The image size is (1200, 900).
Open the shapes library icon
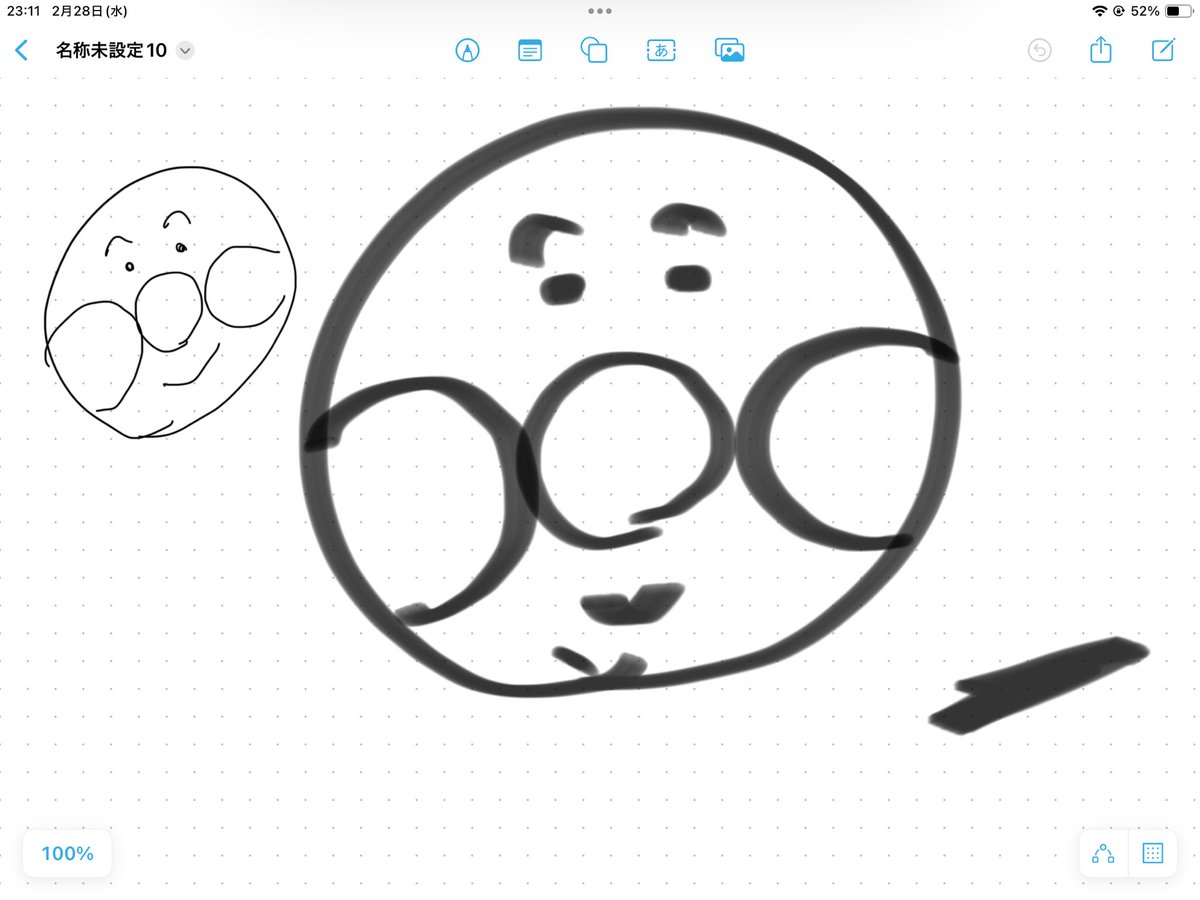594,50
